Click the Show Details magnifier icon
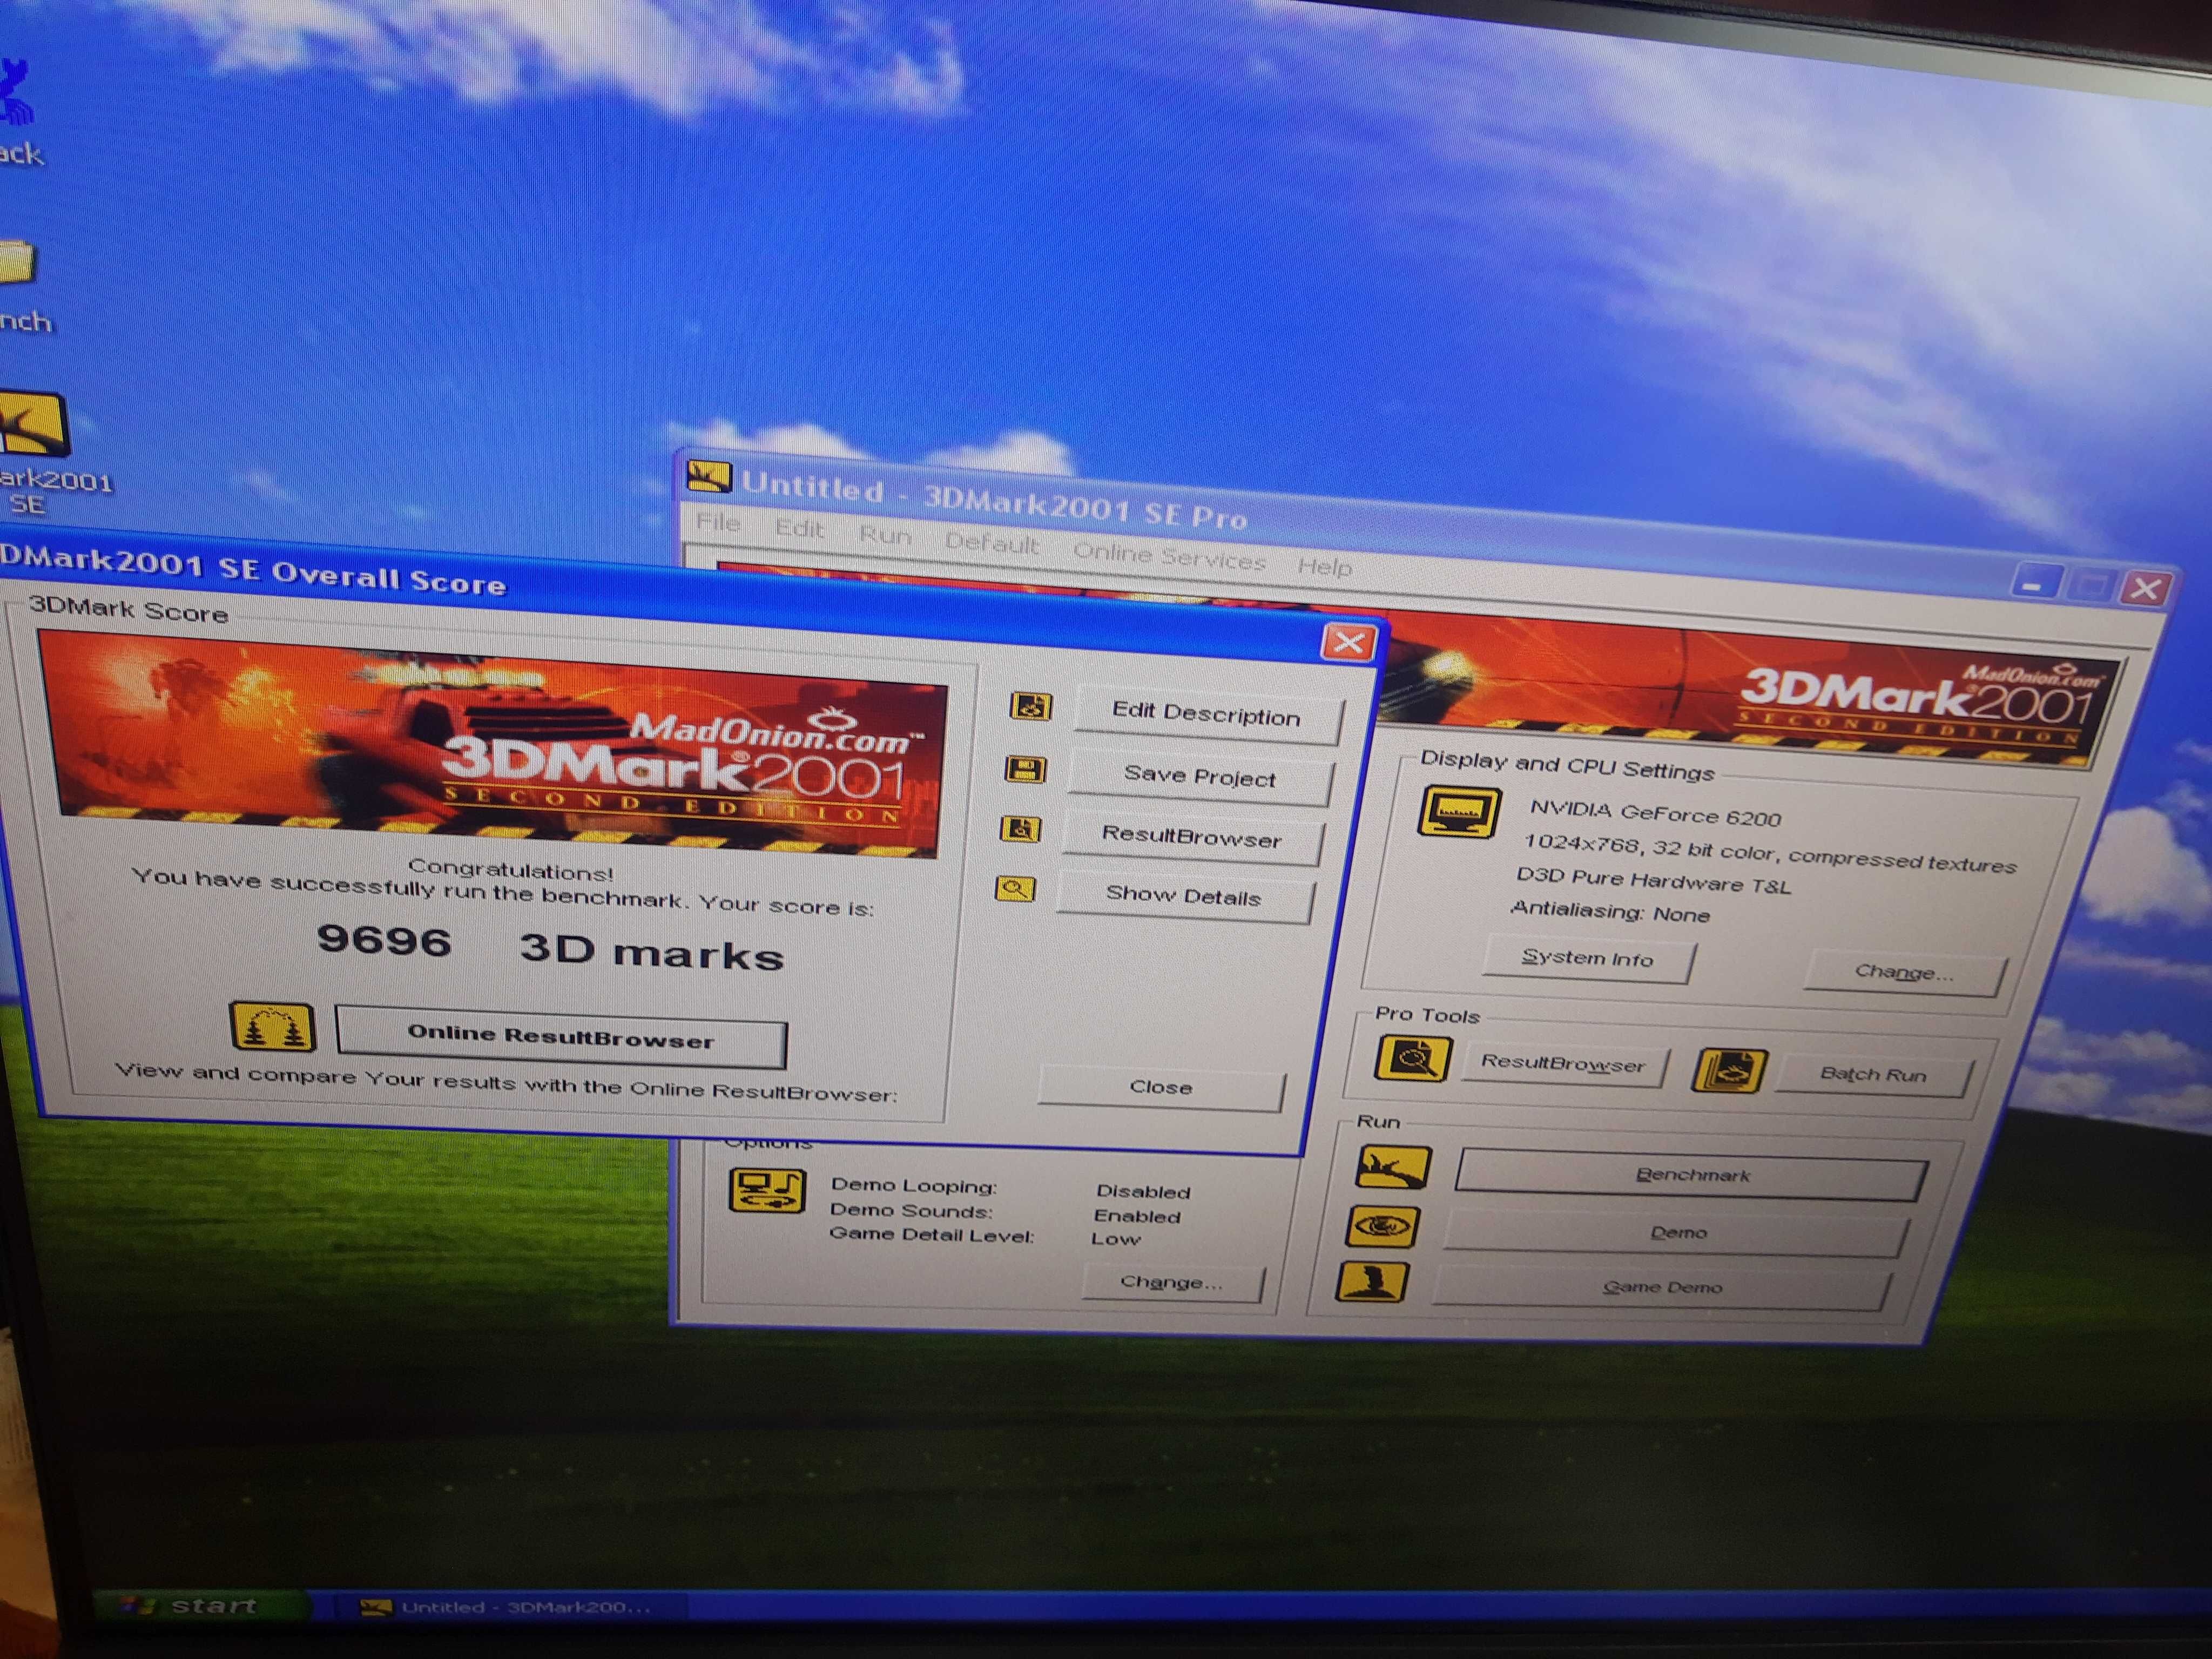 (x=1015, y=888)
